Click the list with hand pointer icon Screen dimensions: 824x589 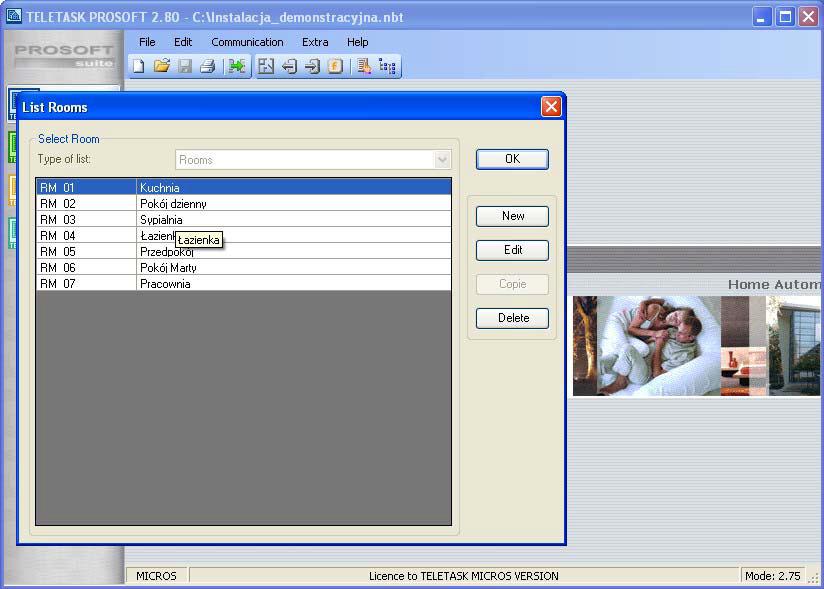tap(364, 66)
